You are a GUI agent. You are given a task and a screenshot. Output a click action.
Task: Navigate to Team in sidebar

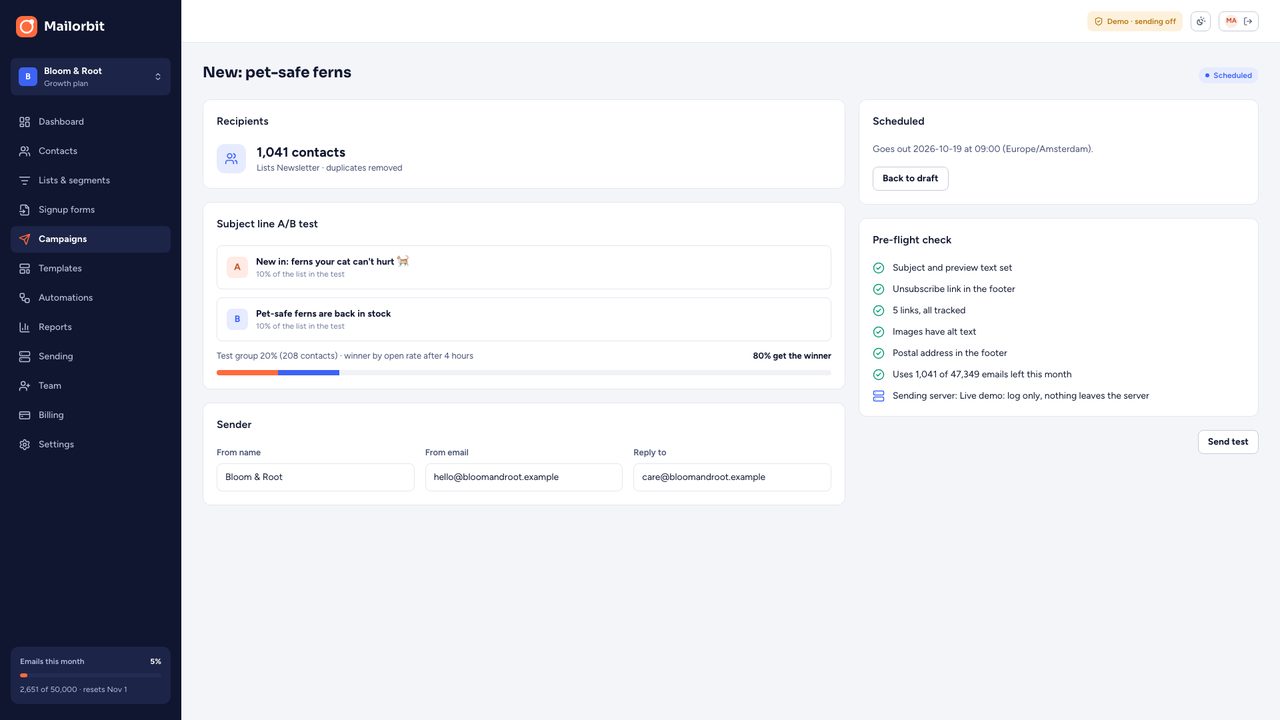[91, 386]
